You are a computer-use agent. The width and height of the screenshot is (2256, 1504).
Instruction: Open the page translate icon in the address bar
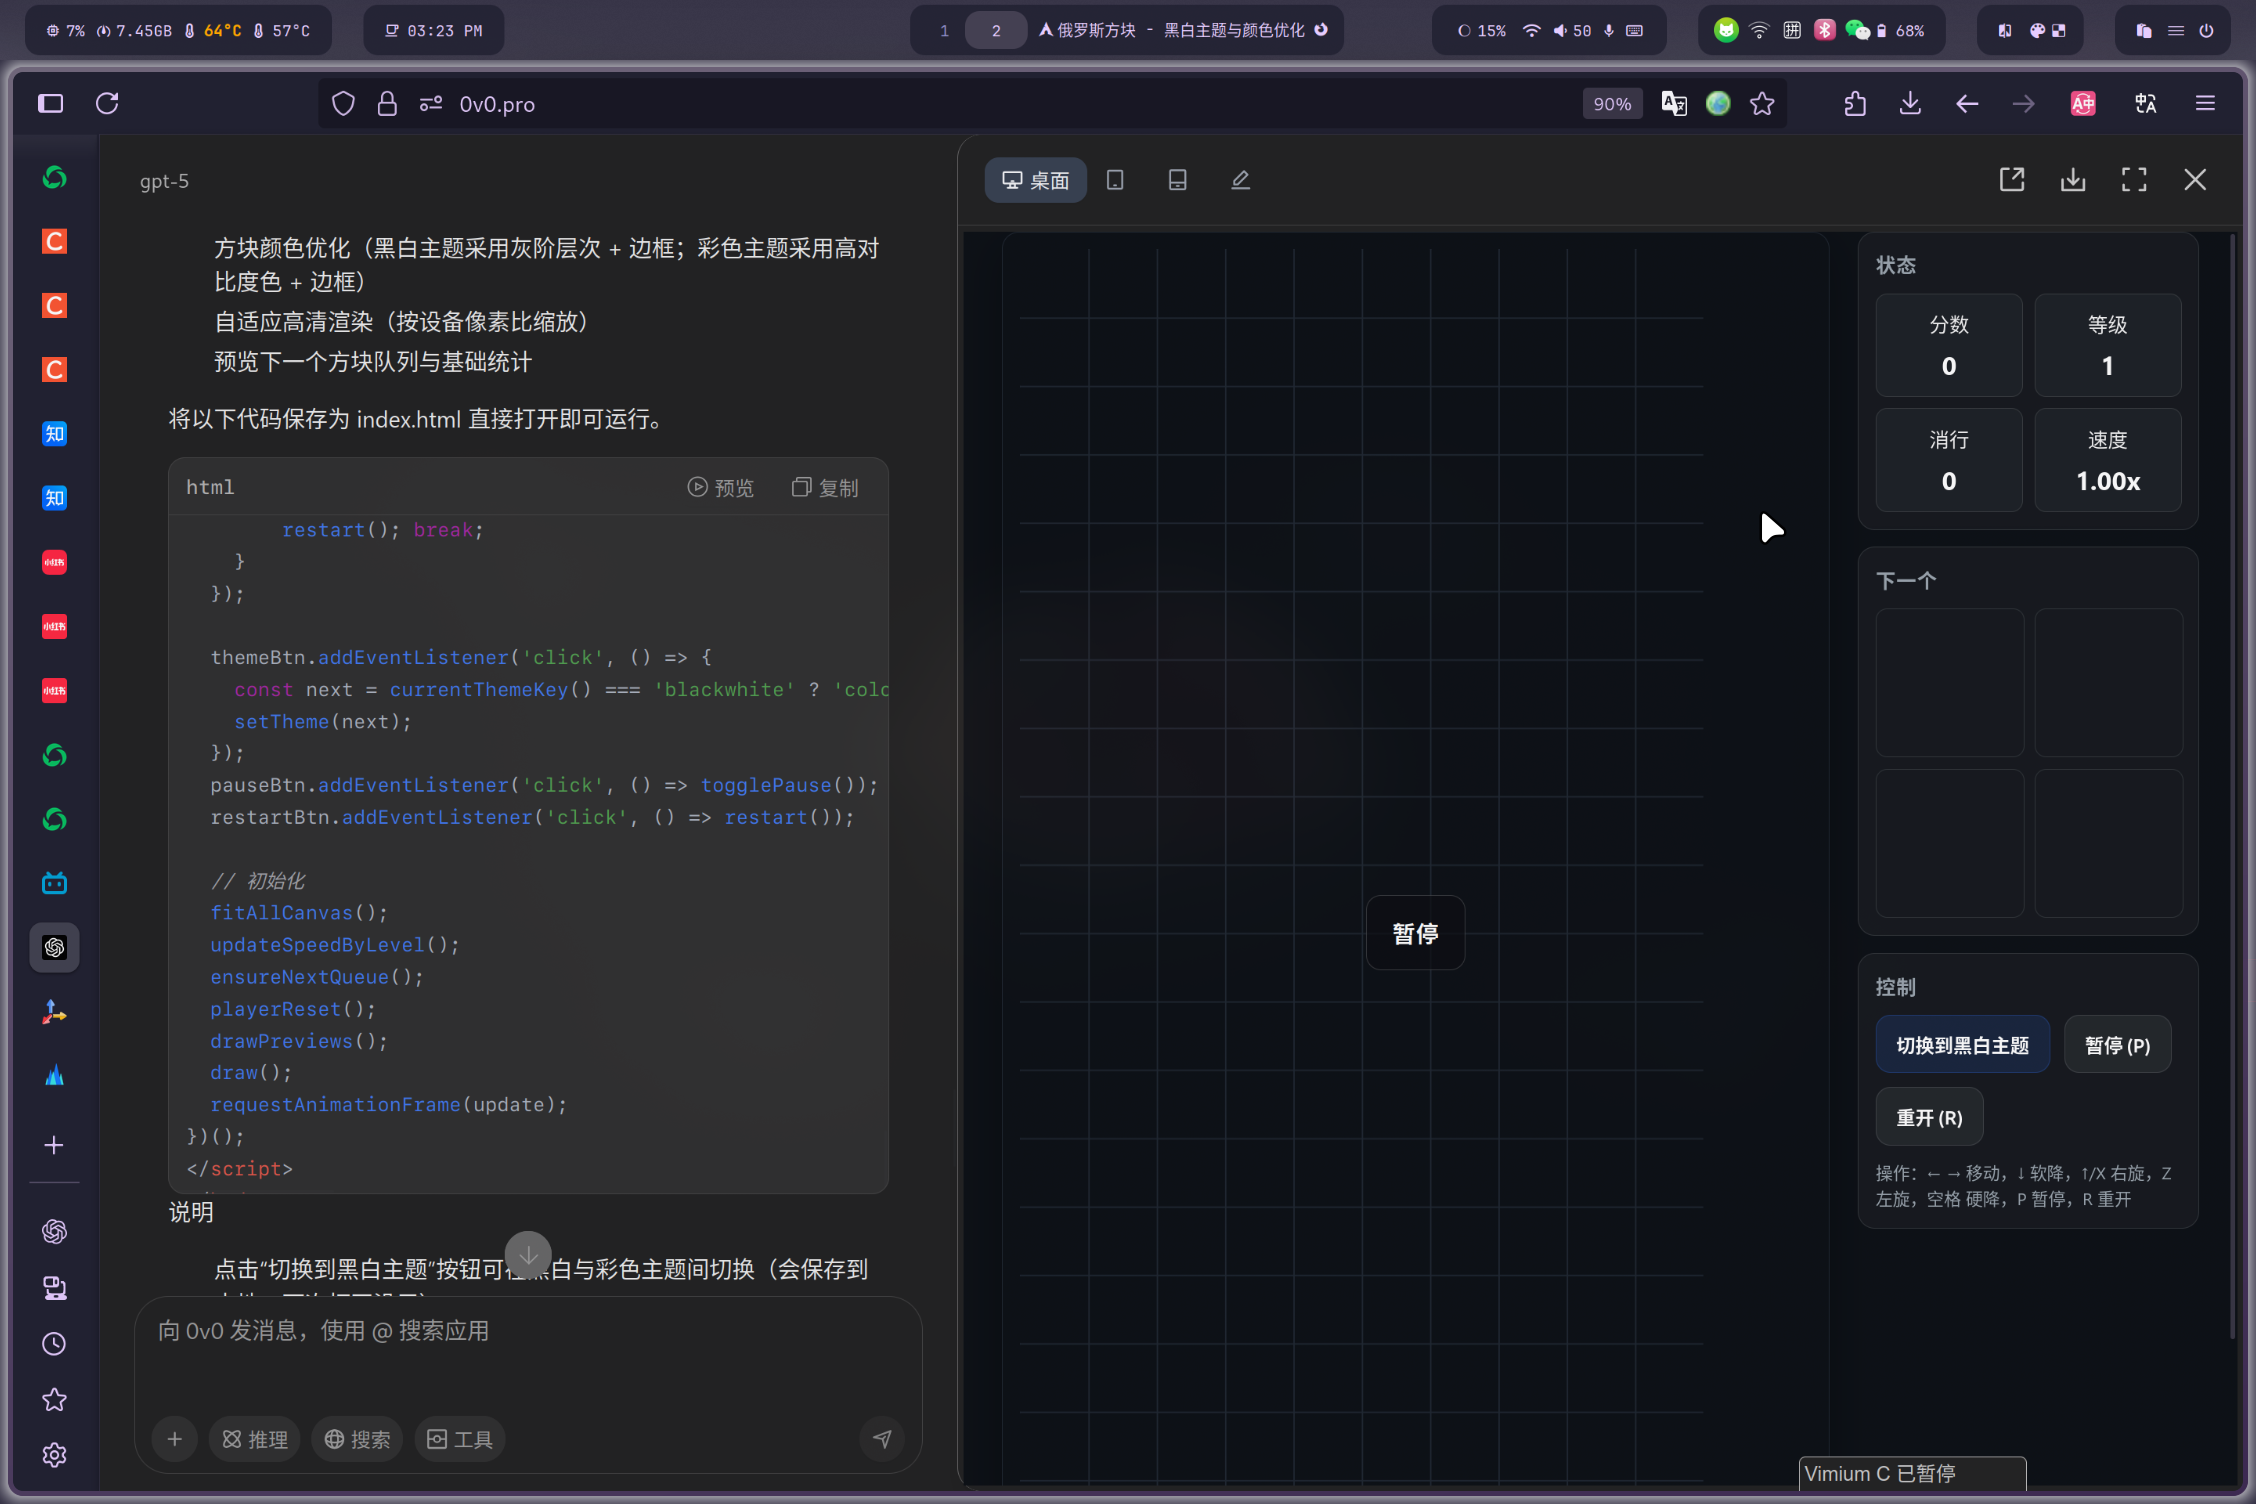1674,104
